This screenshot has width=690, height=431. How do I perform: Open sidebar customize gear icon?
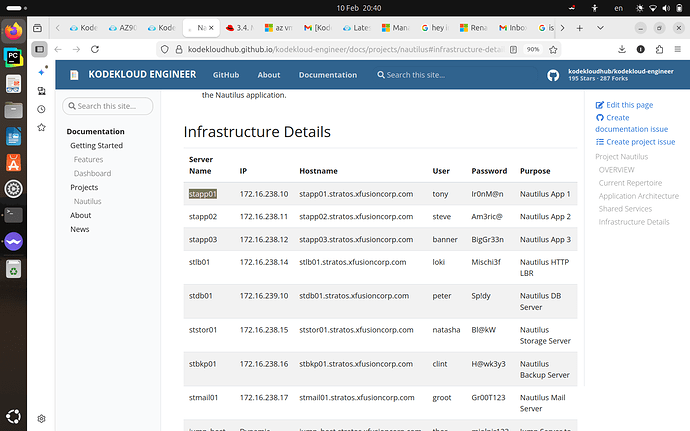41,419
